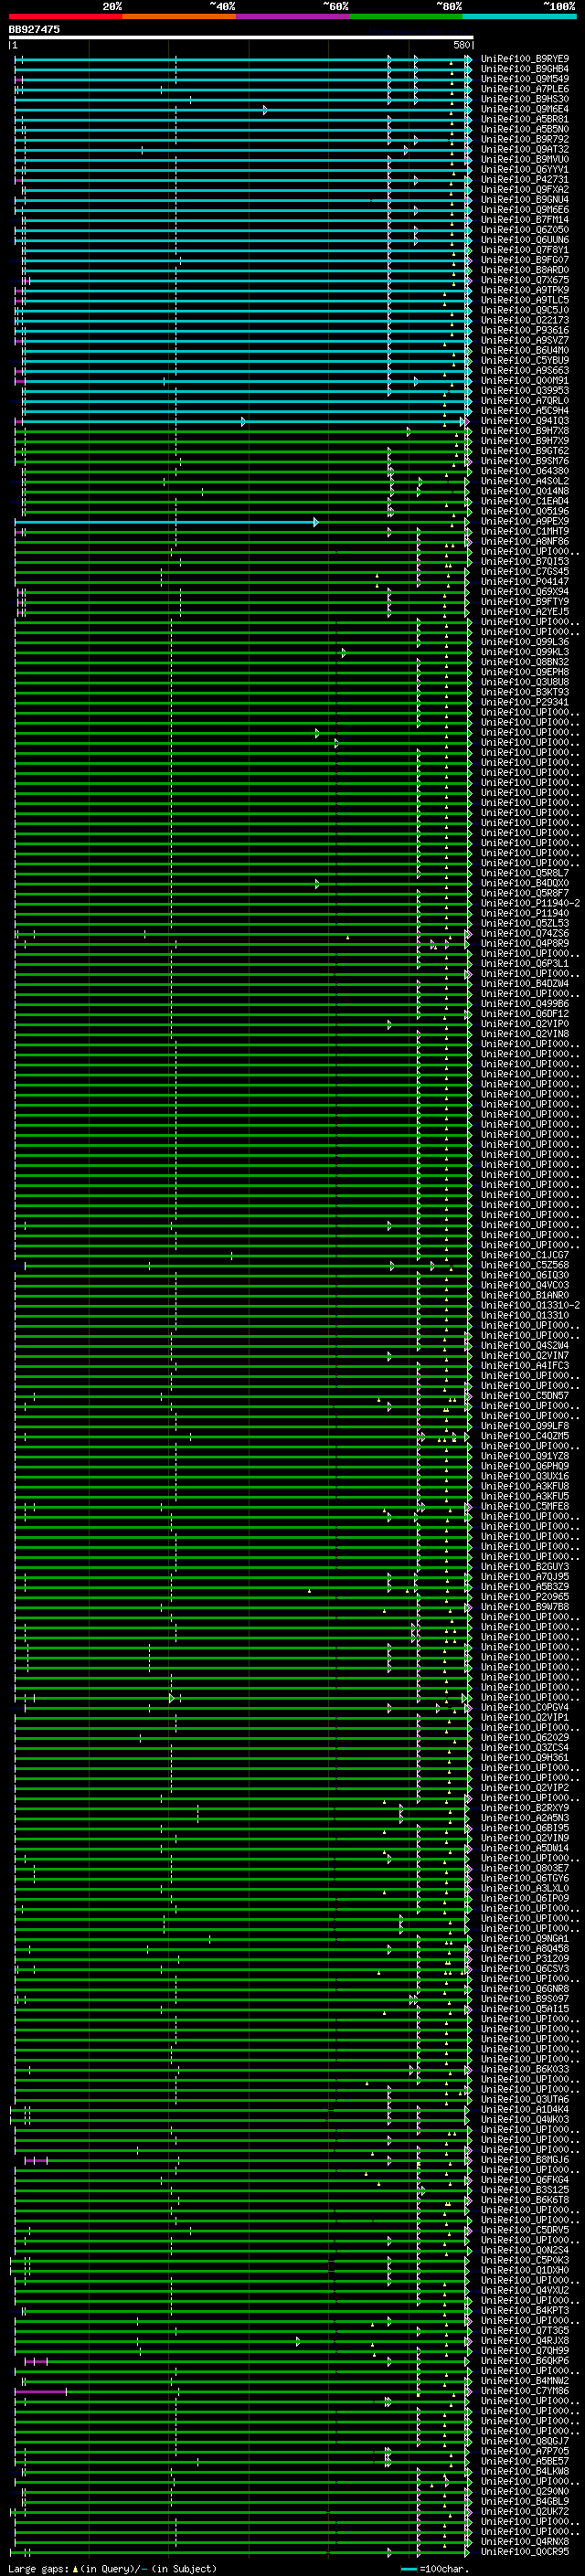Select the UniRef100_B9MVU0 label
Viewport: 585px width, 2576px height.
(x=525, y=159)
